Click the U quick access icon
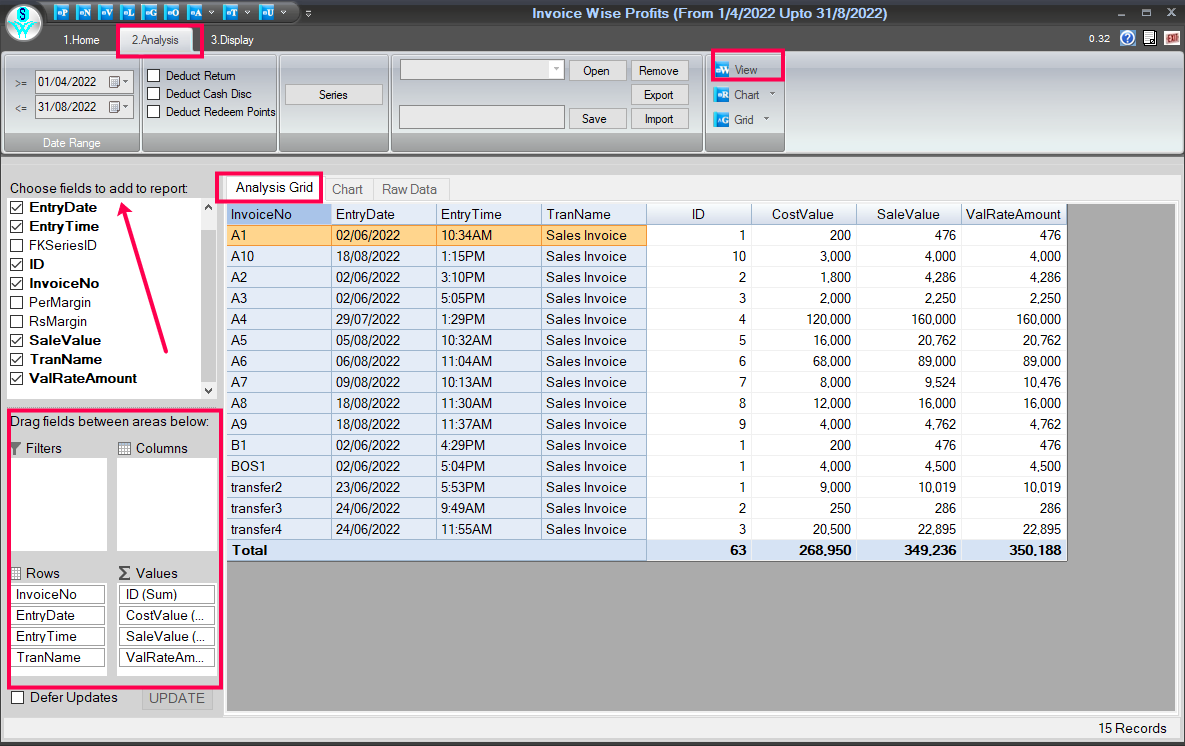The height and width of the screenshot is (746, 1185). 267,12
